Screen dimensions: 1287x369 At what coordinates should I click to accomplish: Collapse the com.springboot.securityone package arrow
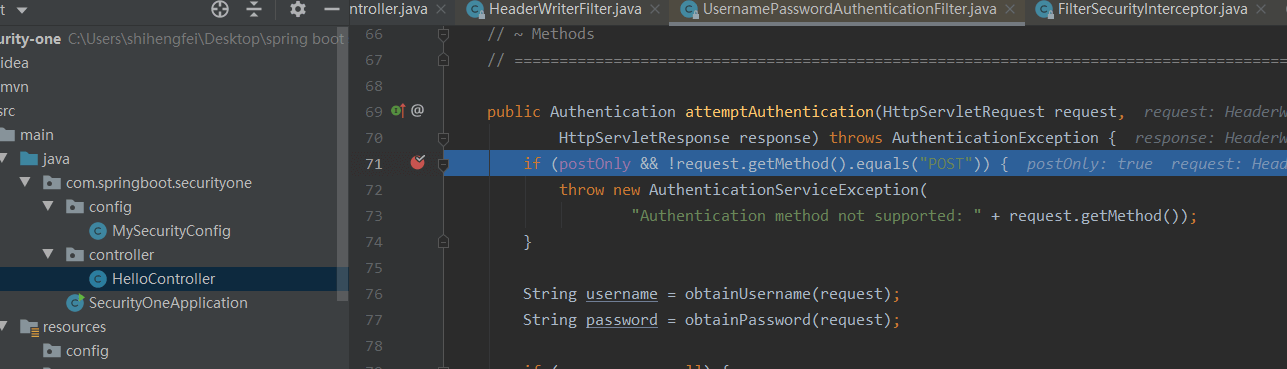coord(26,183)
